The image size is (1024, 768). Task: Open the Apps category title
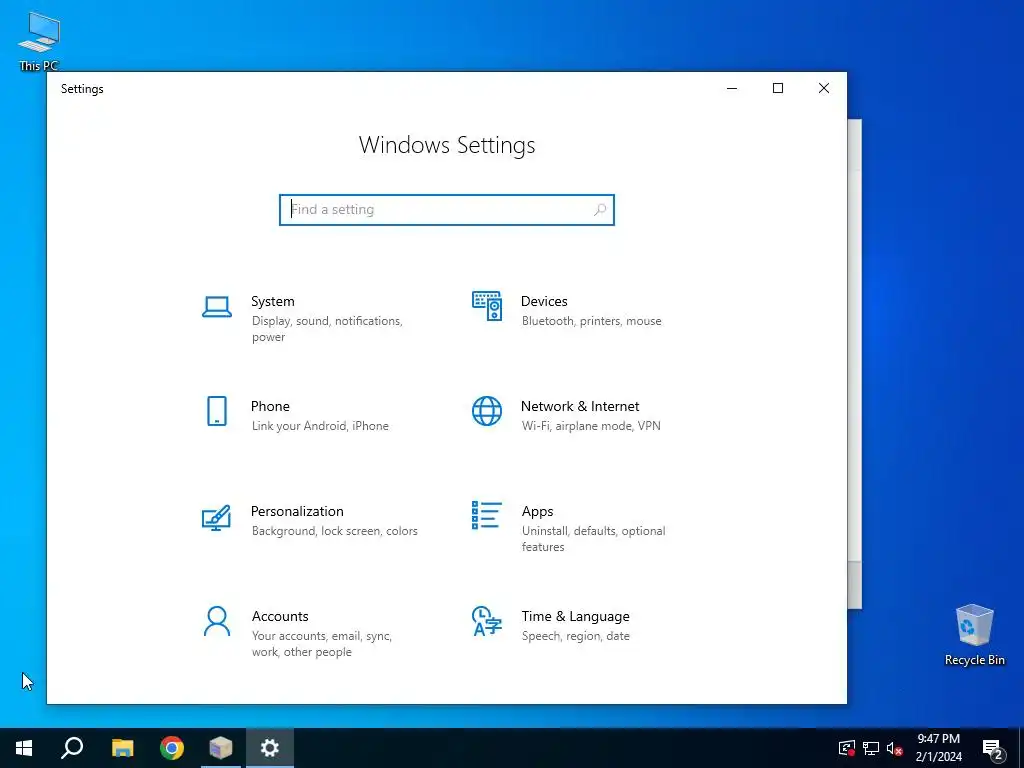click(x=537, y=511)
